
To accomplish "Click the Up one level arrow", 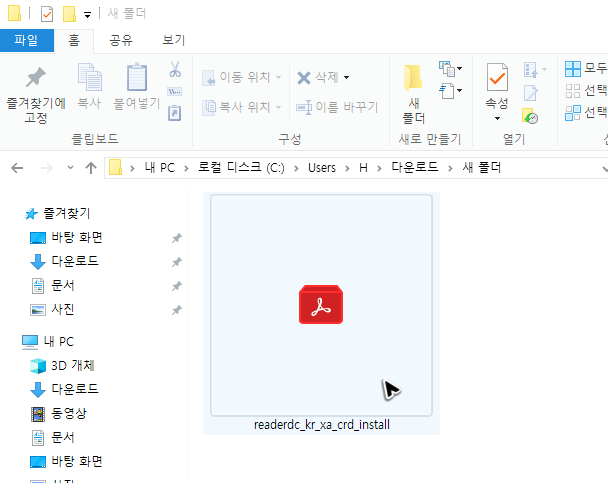I will (x=91, y=168).
